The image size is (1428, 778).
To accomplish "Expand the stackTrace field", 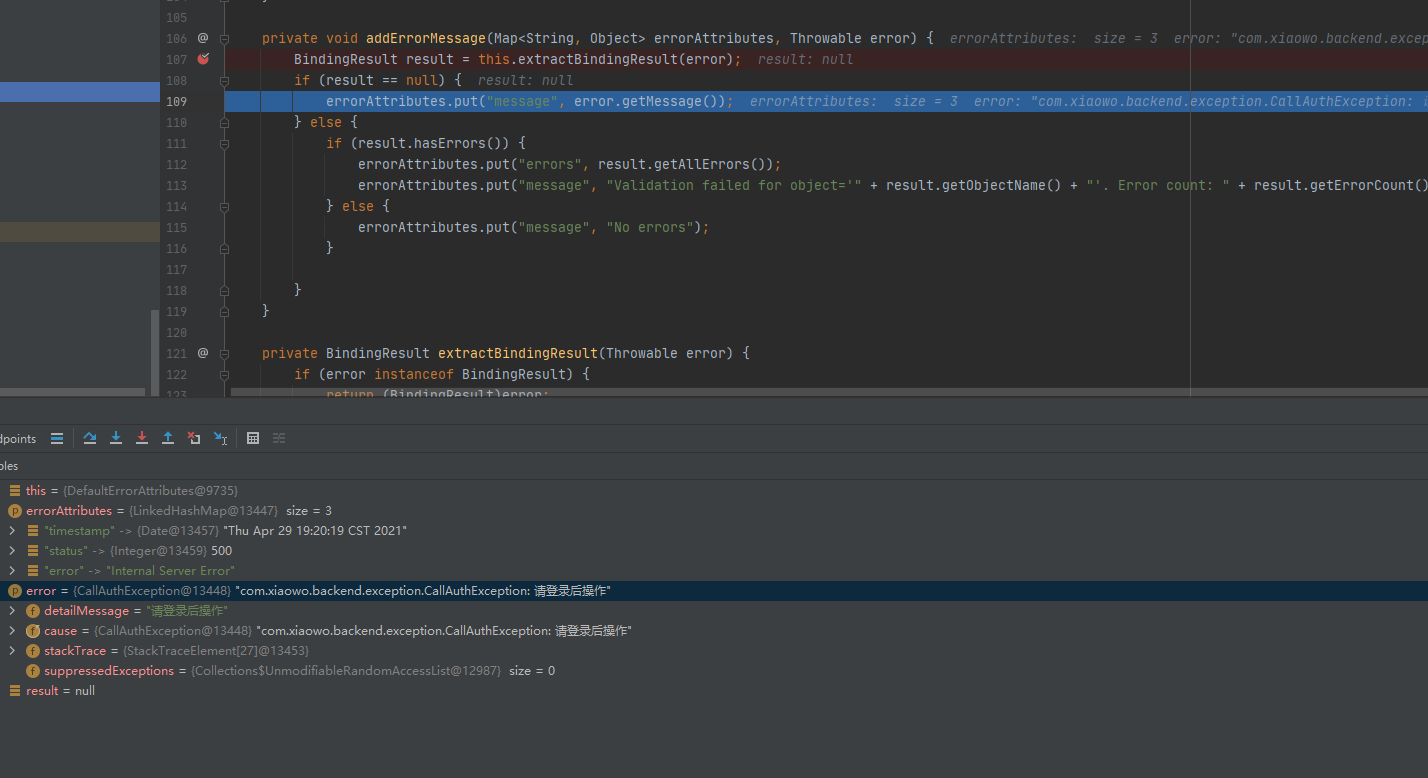I will click(x=12, y=651).
